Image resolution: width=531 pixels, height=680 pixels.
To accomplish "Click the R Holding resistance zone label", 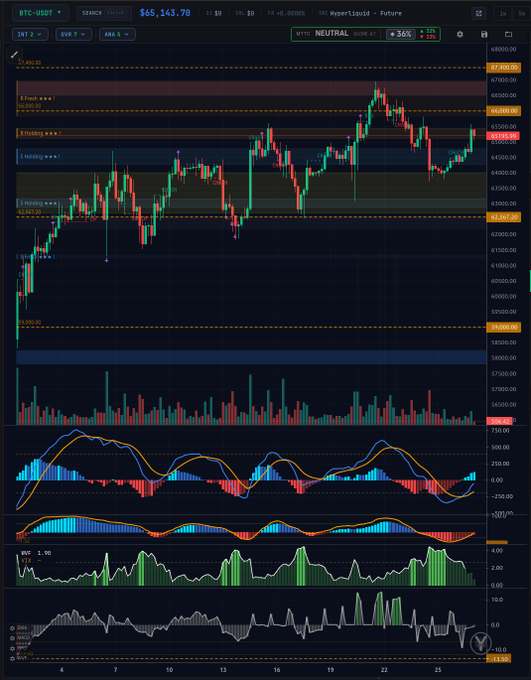I will 40,133.
